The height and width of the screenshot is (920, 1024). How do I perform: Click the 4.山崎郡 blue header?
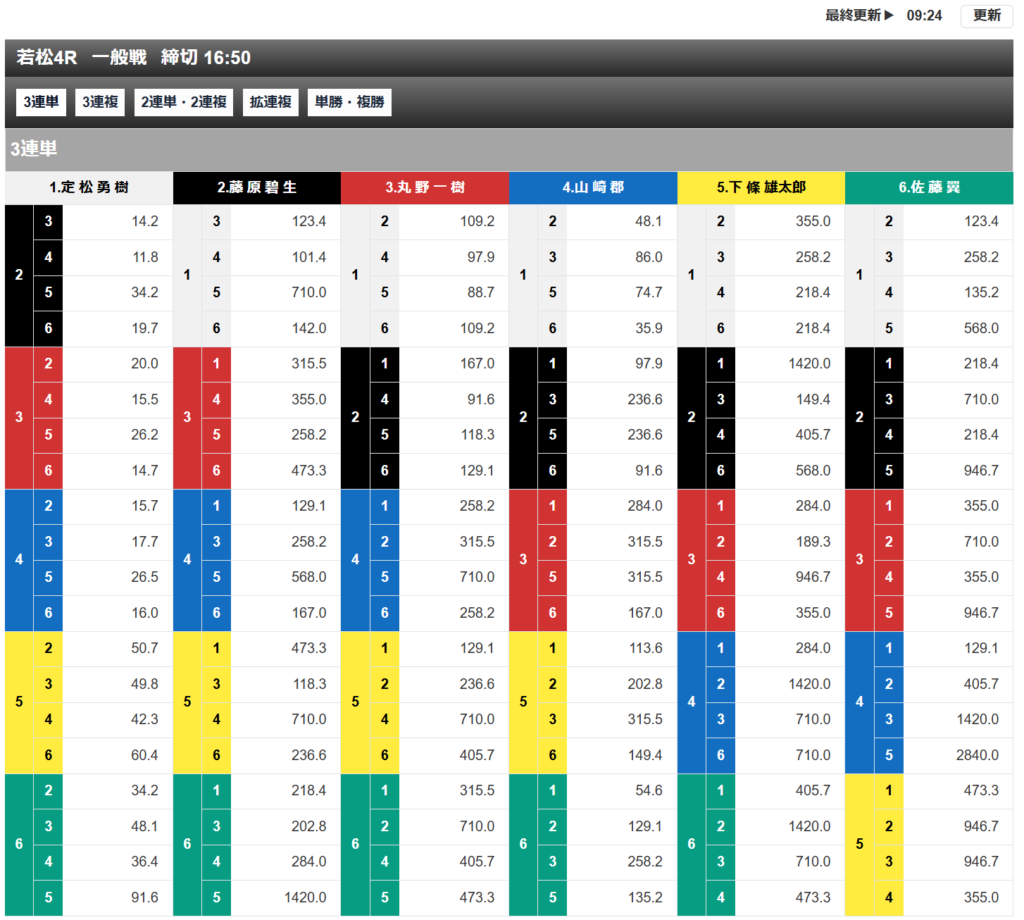(x=593, y=188)
